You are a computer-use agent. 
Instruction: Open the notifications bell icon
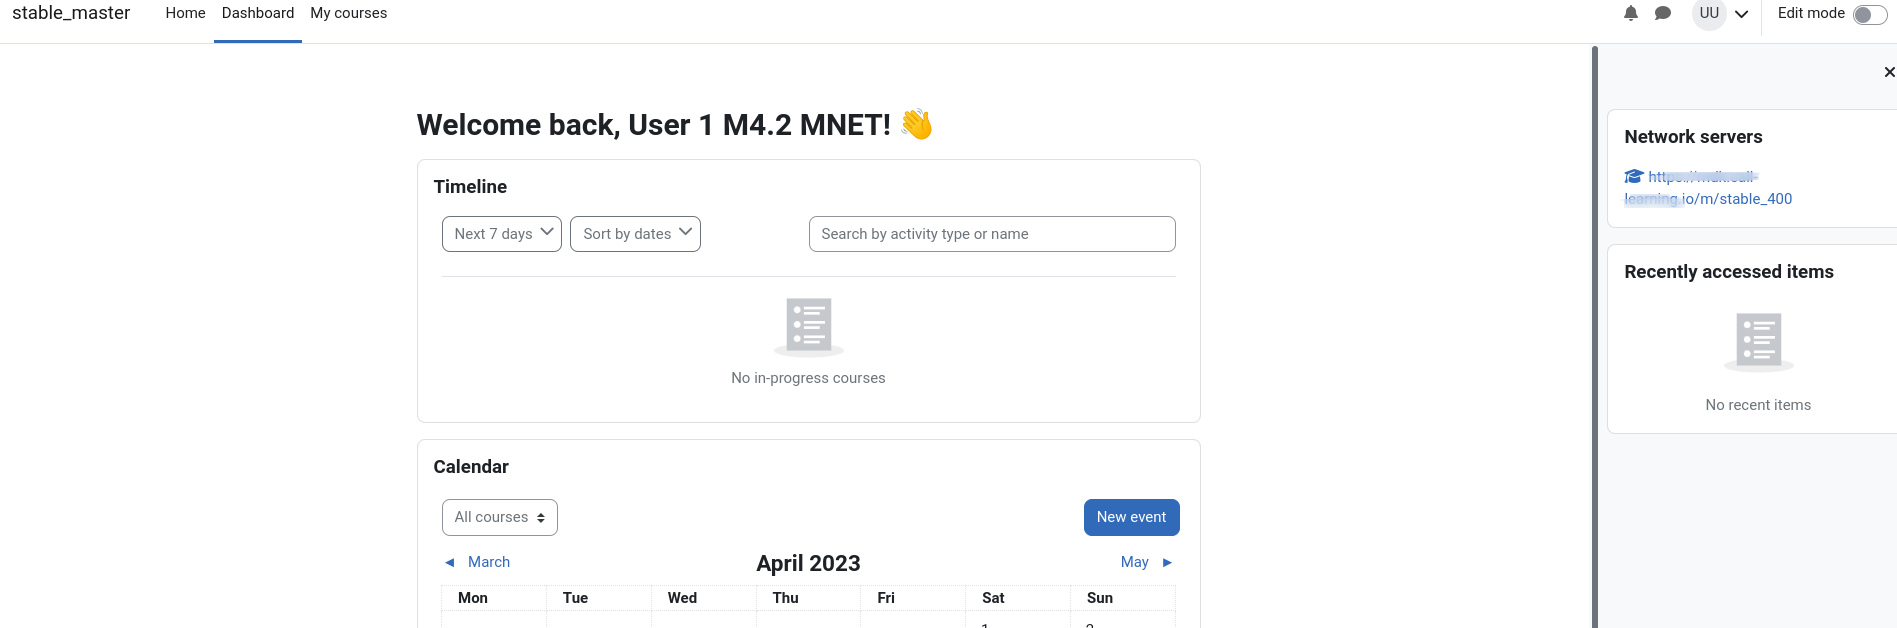coord(1631,13)
